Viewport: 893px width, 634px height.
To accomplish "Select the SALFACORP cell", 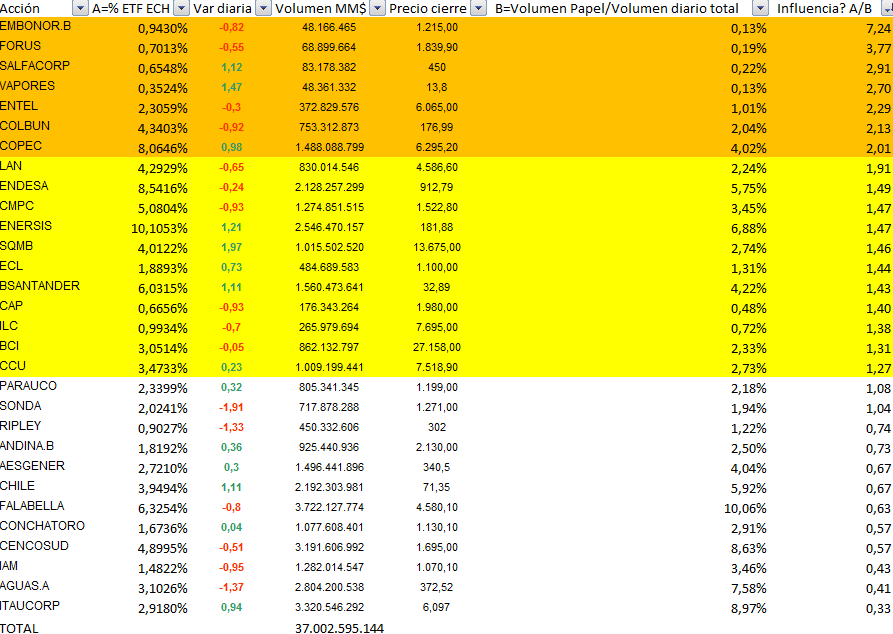I will tap(35, 66).
